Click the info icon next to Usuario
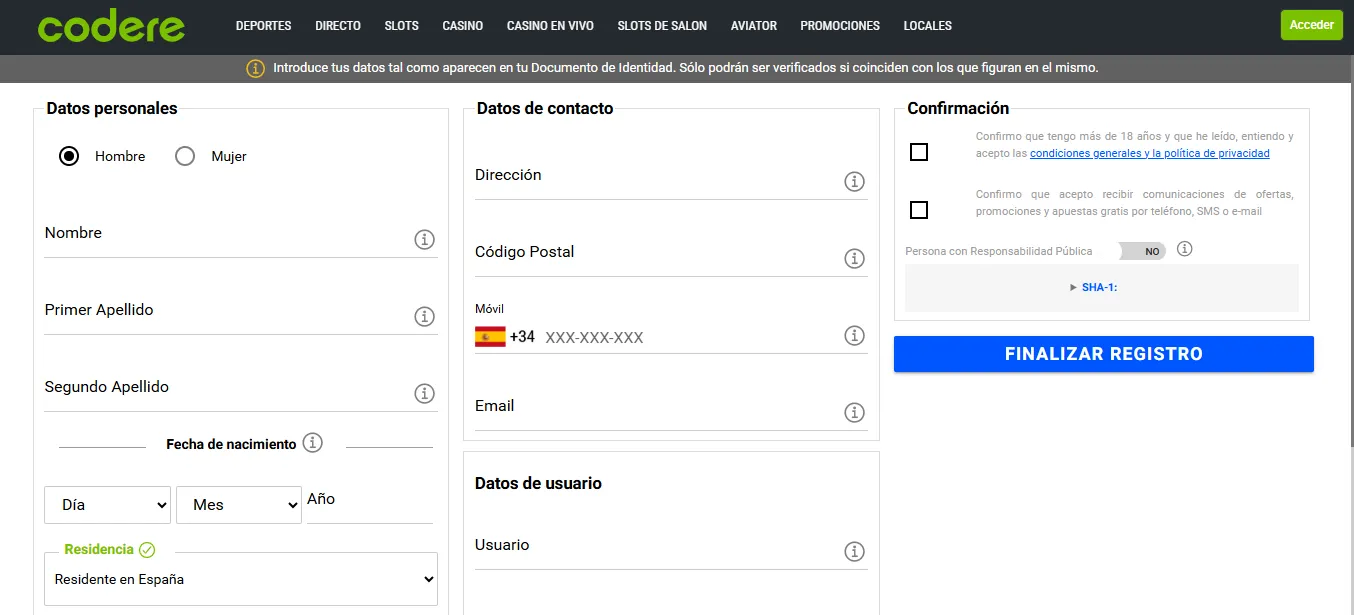 [x=855, y=551]
